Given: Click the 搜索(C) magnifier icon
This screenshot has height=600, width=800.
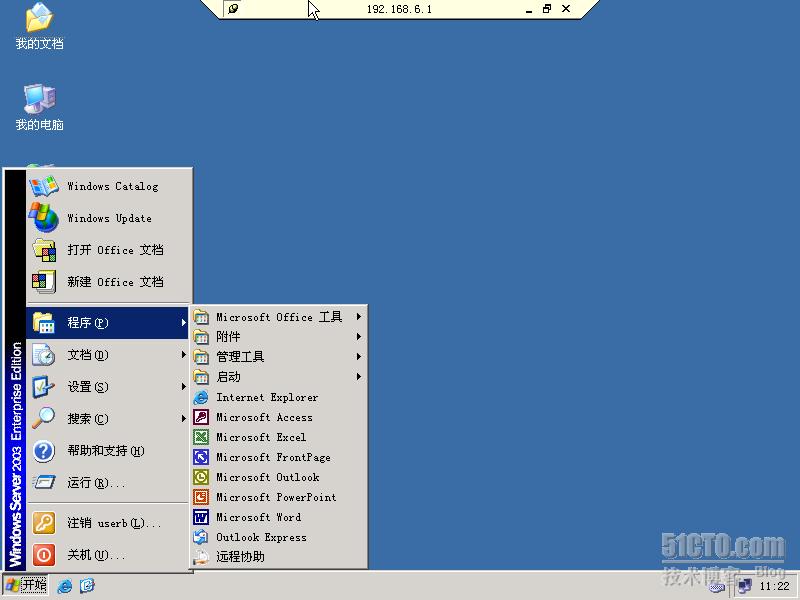Looking at the screenshot, I should 44,418.
